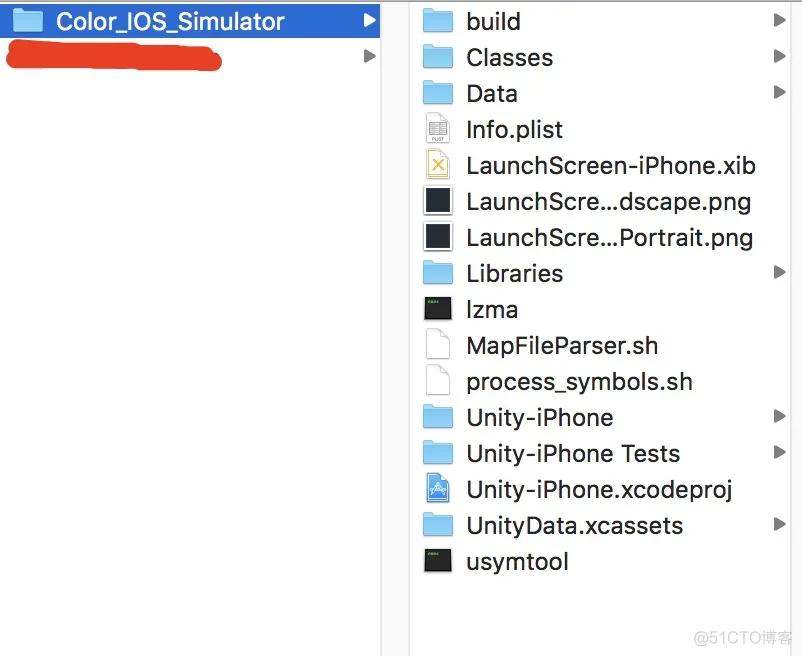Select the Info.plist file name
802x656 pixels.
click(x=515, y=129)
